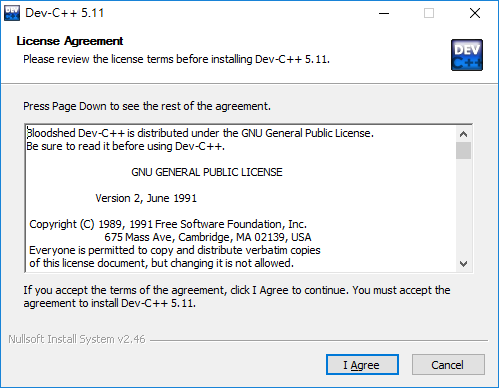
Task: Click the "Press Page Down" instruction text
Action: click(147, 106)
